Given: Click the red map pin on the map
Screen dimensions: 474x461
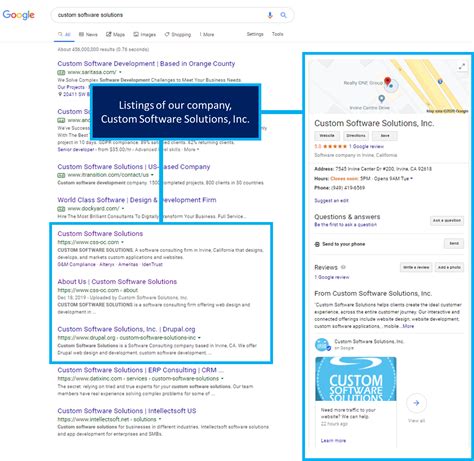Looking at the screenshot, I should coord(387,81).
